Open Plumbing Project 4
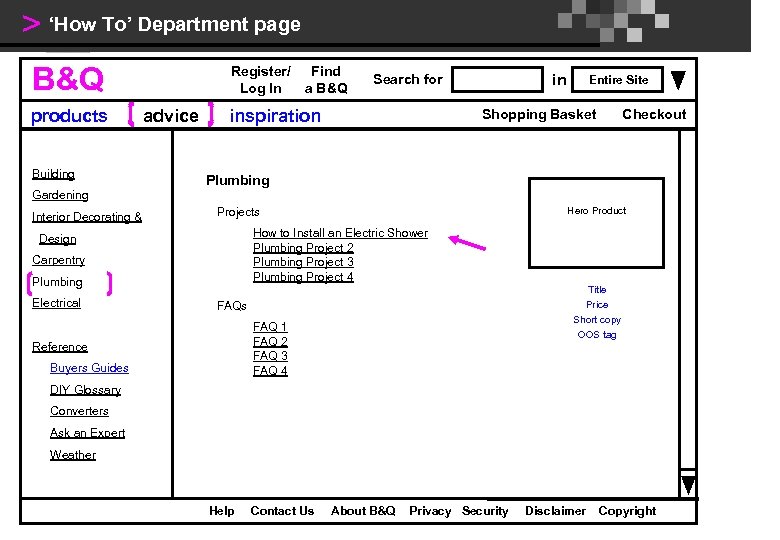Screen dimensions: 780x540 pyautogui.click(x=303, y=277)
